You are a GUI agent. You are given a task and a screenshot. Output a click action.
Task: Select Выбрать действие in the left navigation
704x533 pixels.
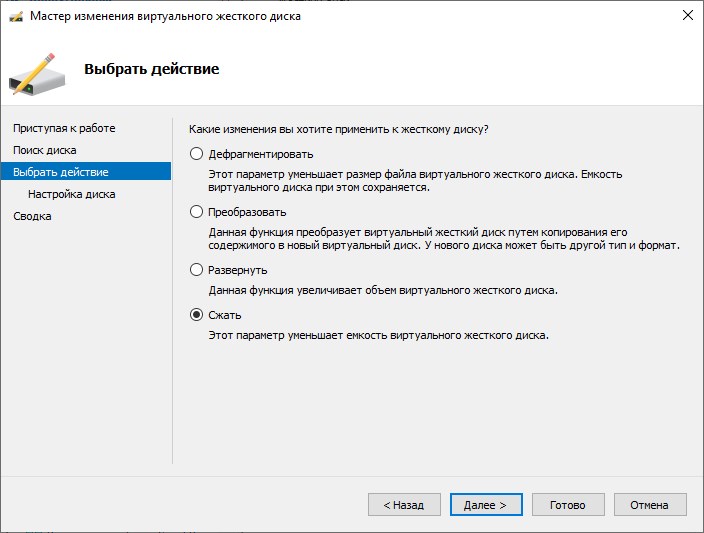pyautogui.click(x=61, y=172)
